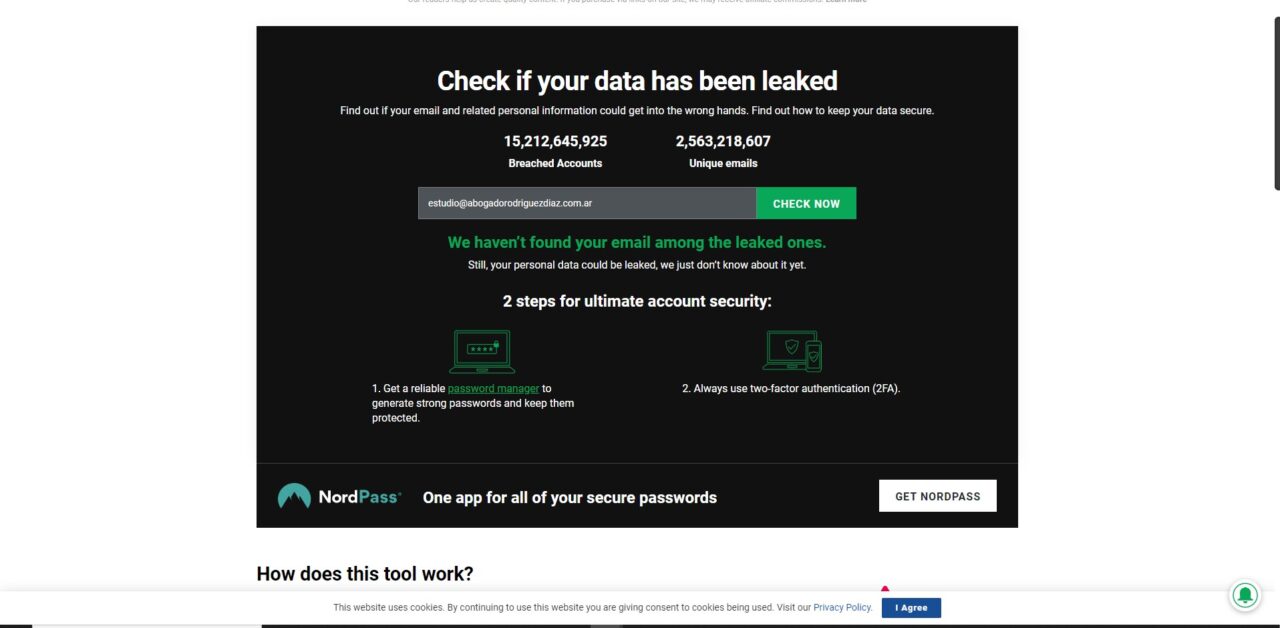Click the NordPass mountain logo
The height and width of the screenshot is (628, 1280).
click(x=294, y=496)
